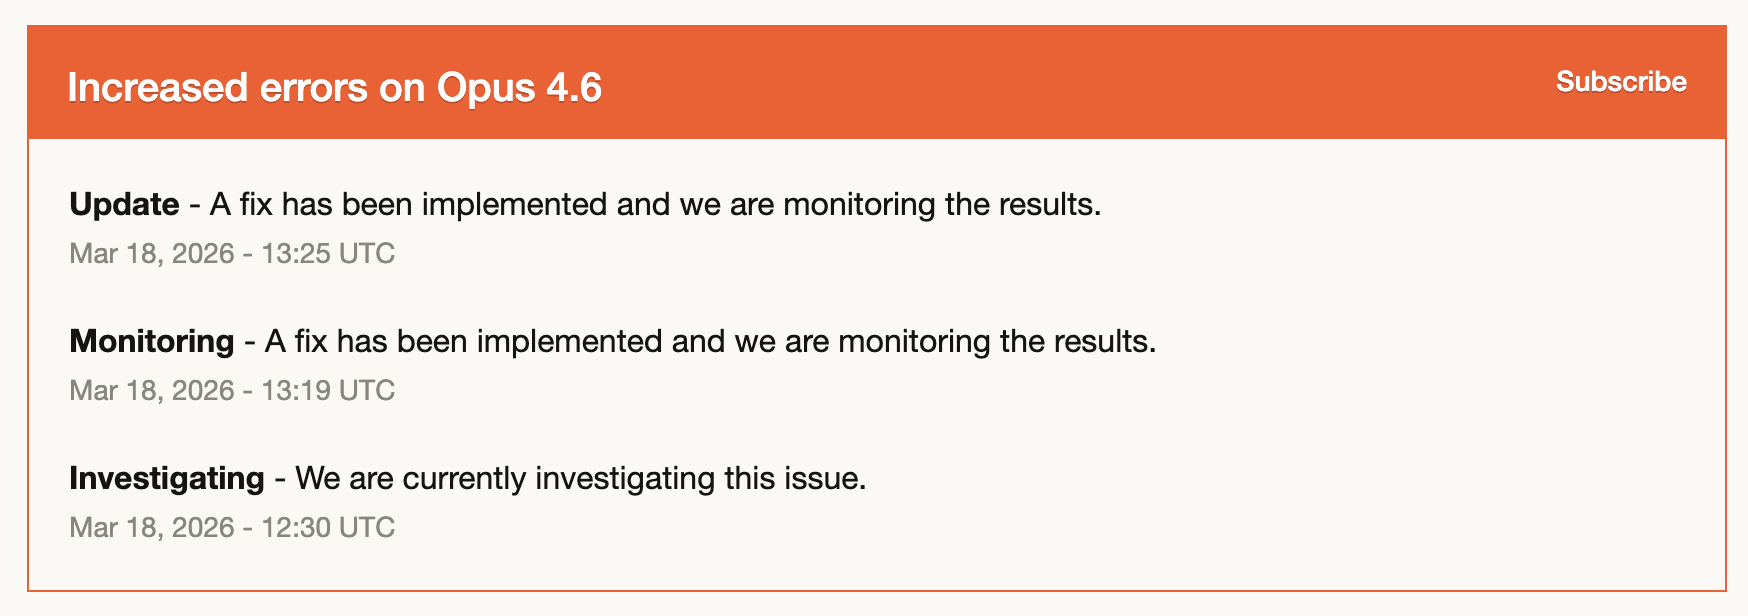The width and height of the screenshot is (1748, 616).
Task: Click "Opus 4.6" in the incident title
Action: 519,88
